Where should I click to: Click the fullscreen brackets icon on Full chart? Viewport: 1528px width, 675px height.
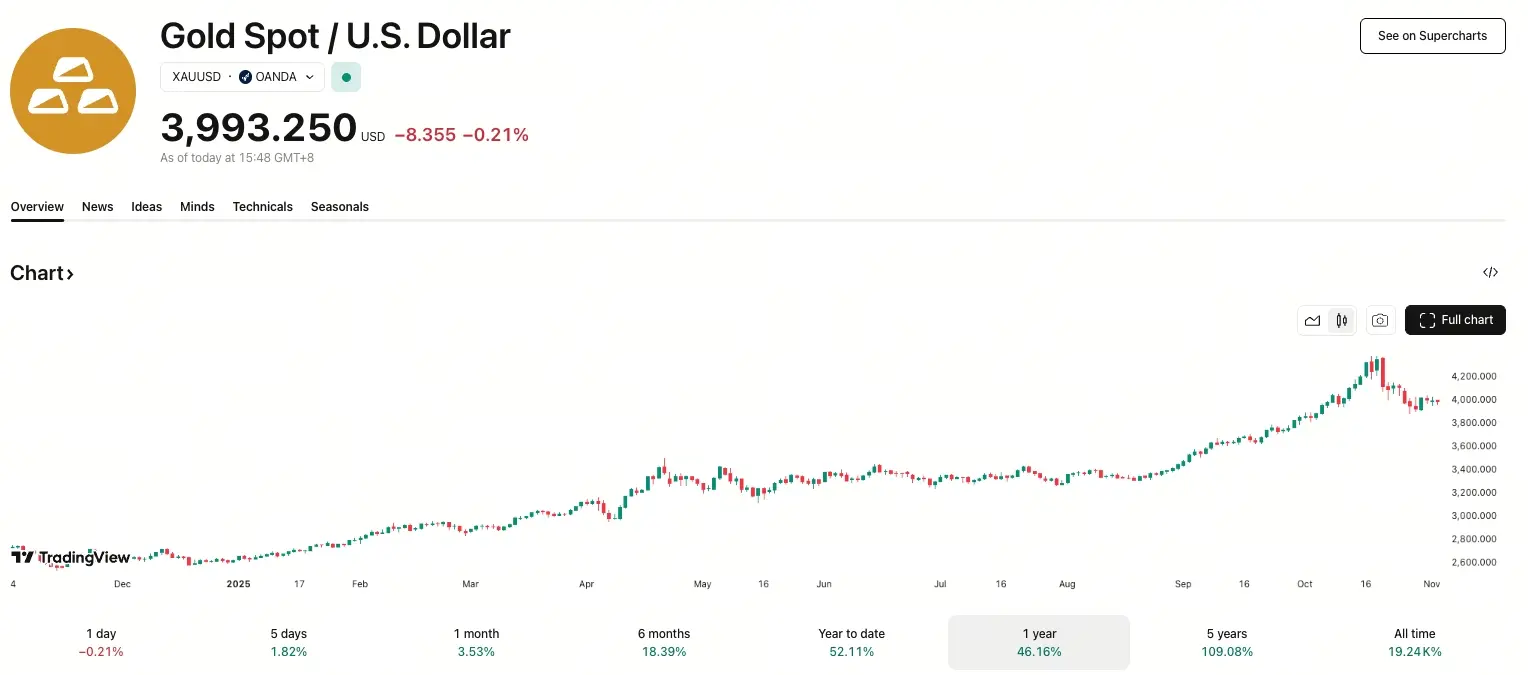pos(1427,320)
